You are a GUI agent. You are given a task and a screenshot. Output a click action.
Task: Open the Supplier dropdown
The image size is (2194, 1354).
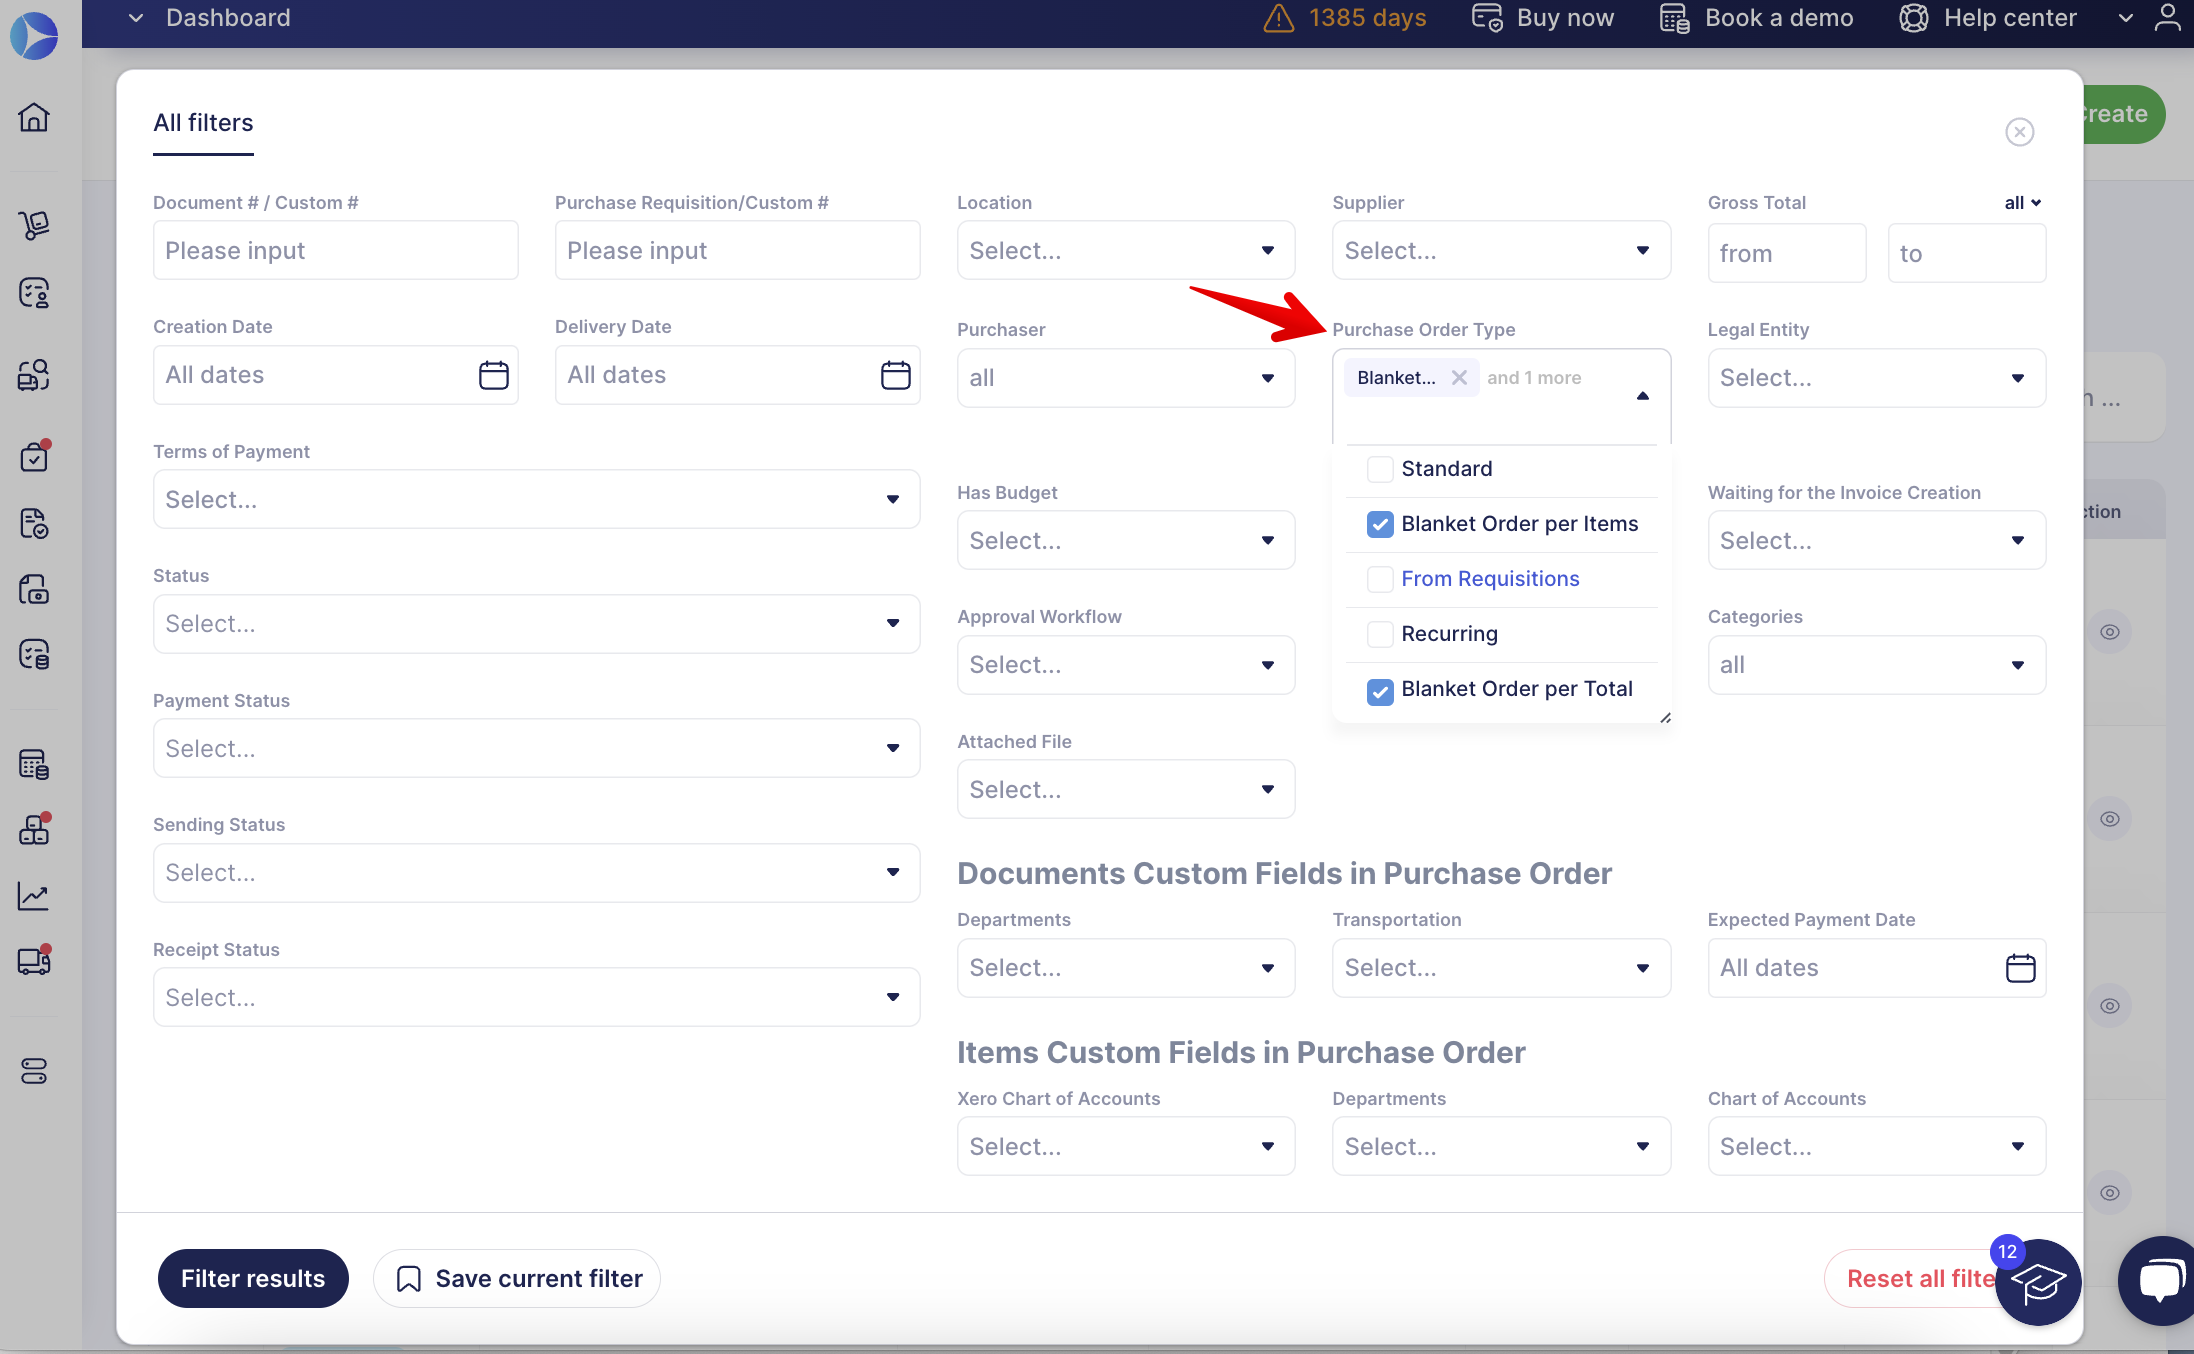click(x=1499, y=250)
